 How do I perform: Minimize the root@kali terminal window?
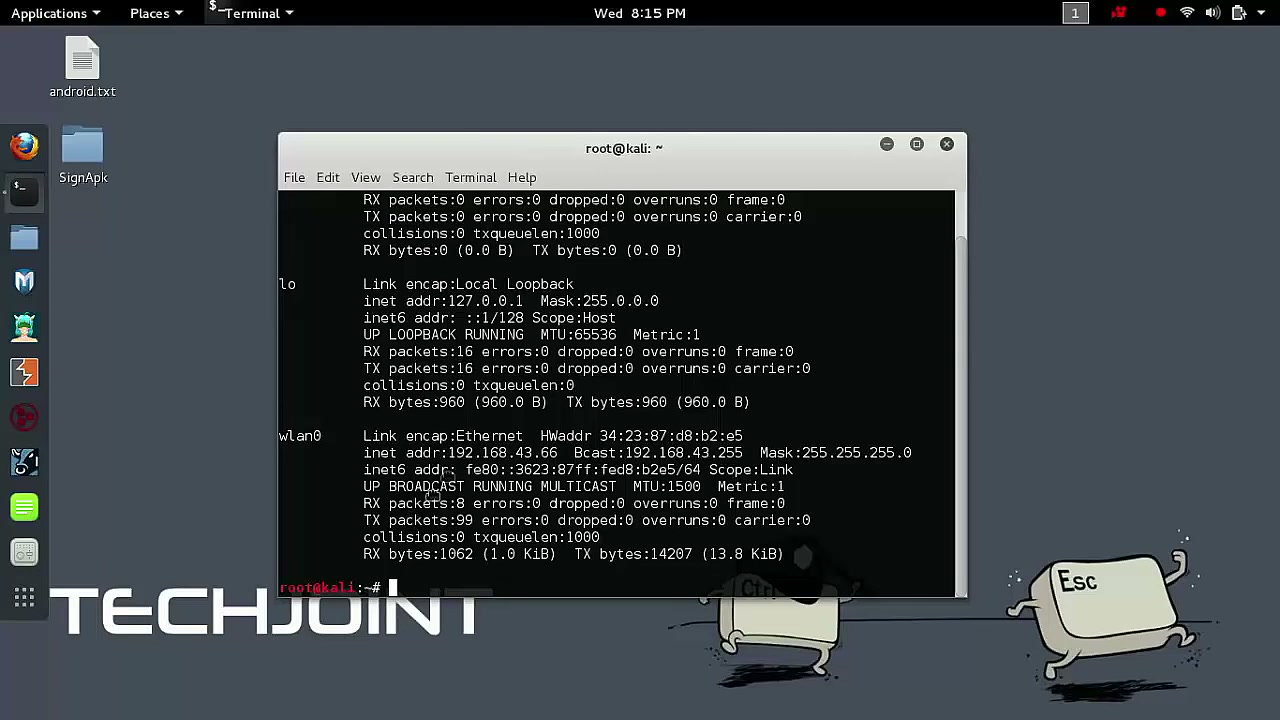tap(886, 144)
